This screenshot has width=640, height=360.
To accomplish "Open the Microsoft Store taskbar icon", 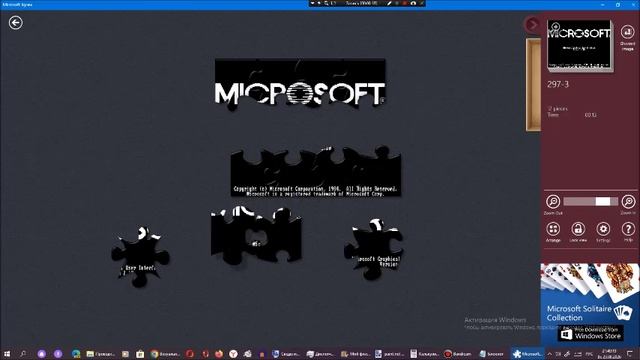I will point(140,354).
